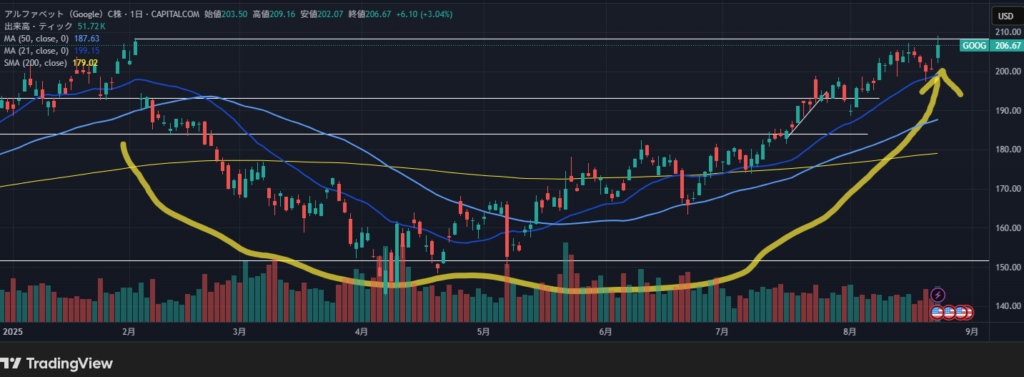The image size is (1024, 377).
Task: Click the current price label 206.67 on axis
Action: 1006,46
